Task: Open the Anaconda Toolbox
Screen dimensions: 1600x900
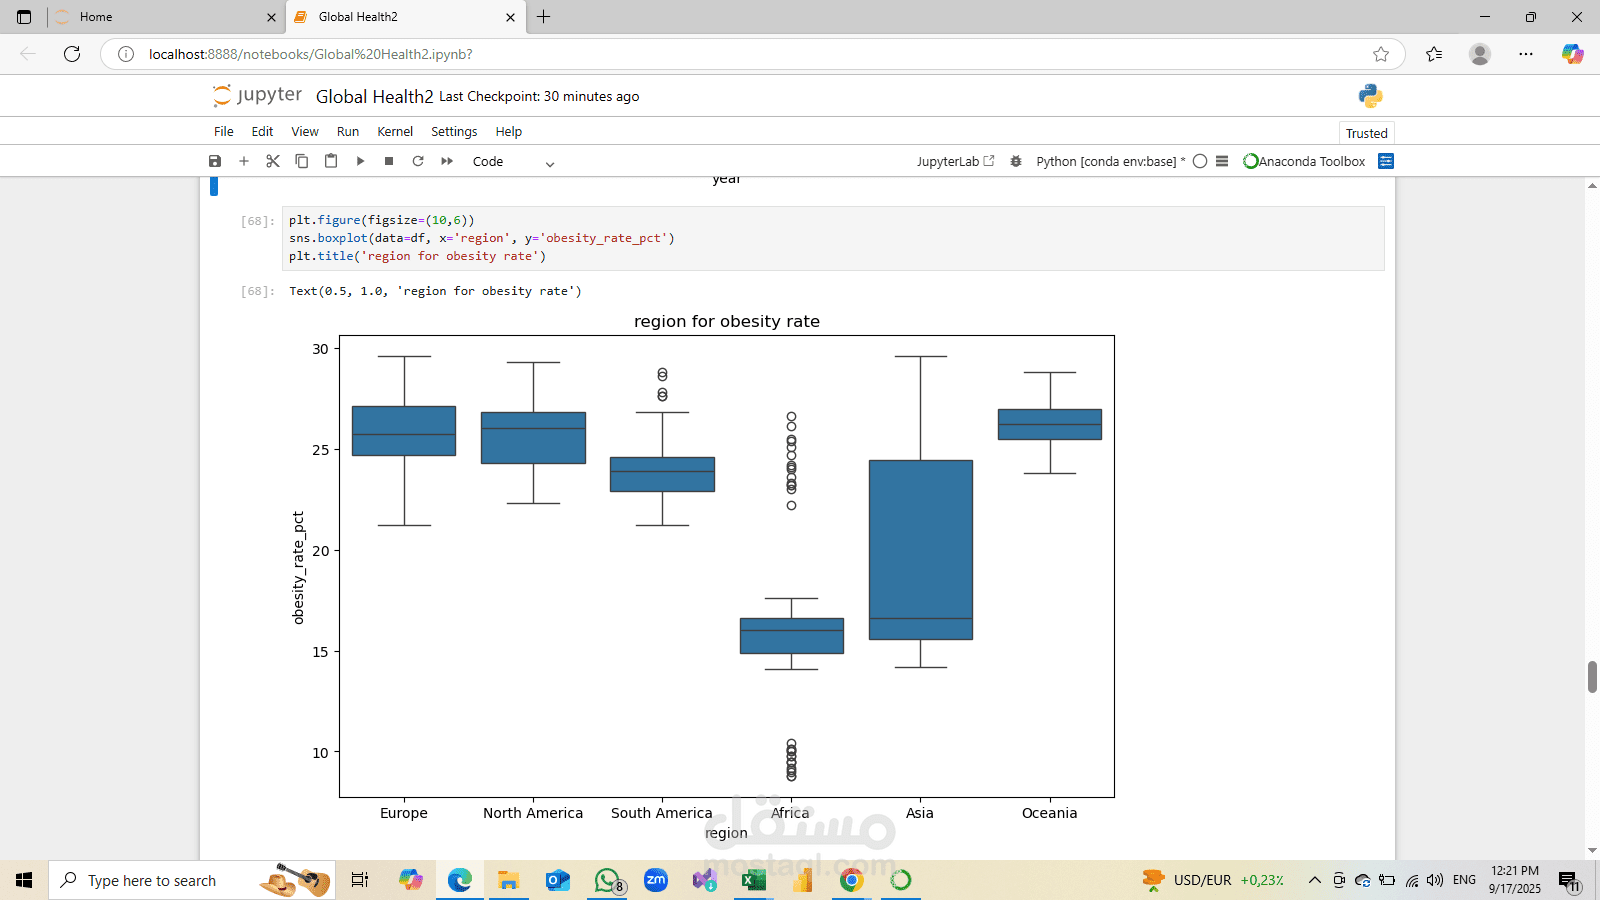Action: tap(1304, 161)
